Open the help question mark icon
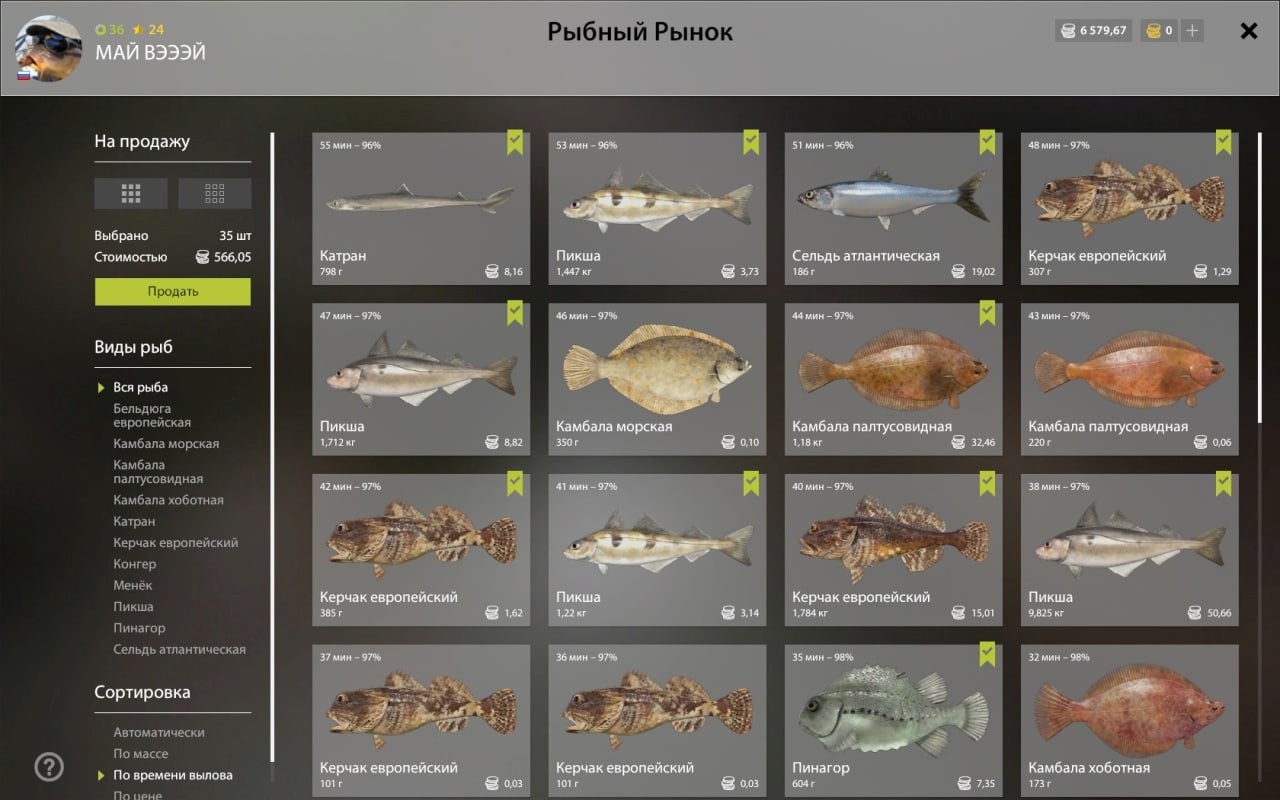The image size is (1280, 800). point(49,767)
